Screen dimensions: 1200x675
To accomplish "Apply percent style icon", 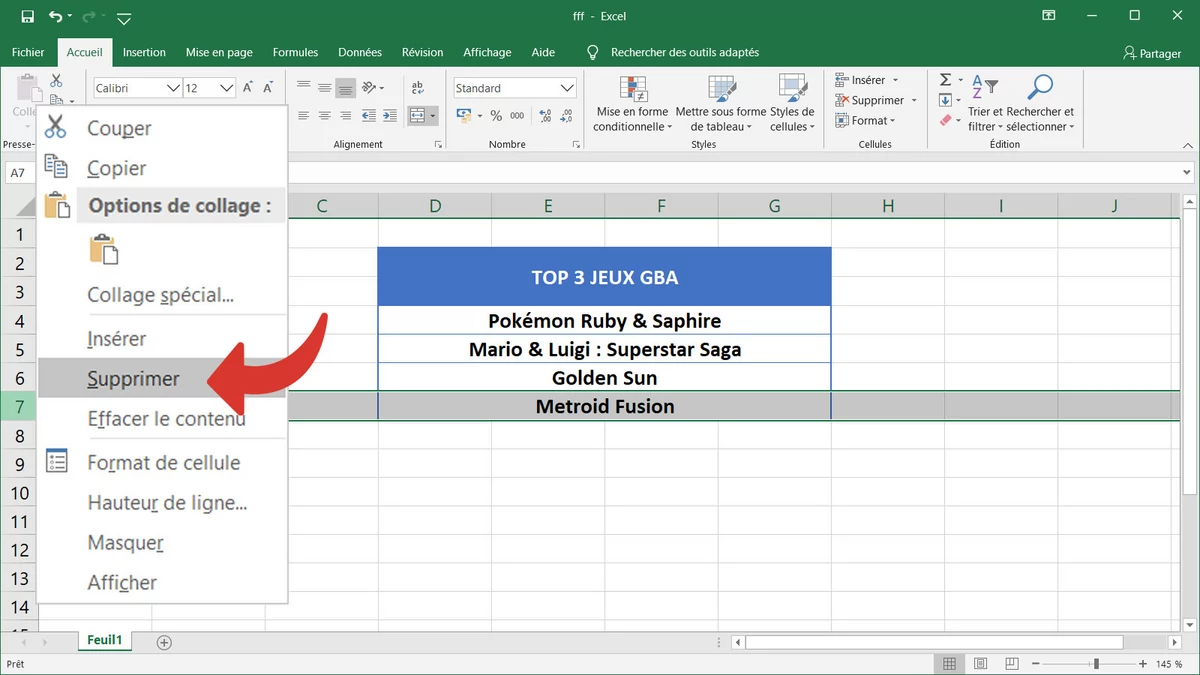I will (496, 116).
